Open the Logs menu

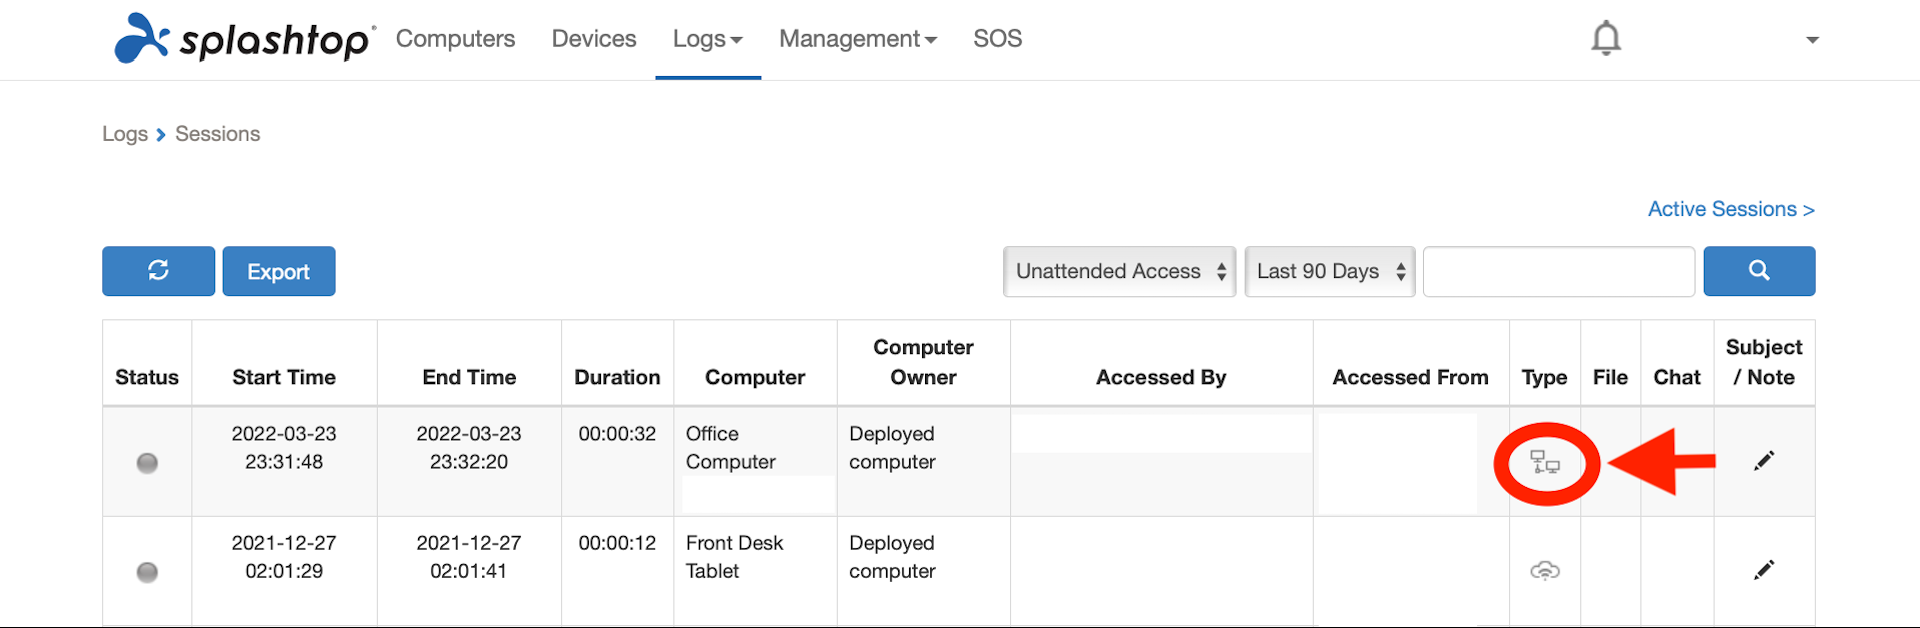click(x=708, y=39)
